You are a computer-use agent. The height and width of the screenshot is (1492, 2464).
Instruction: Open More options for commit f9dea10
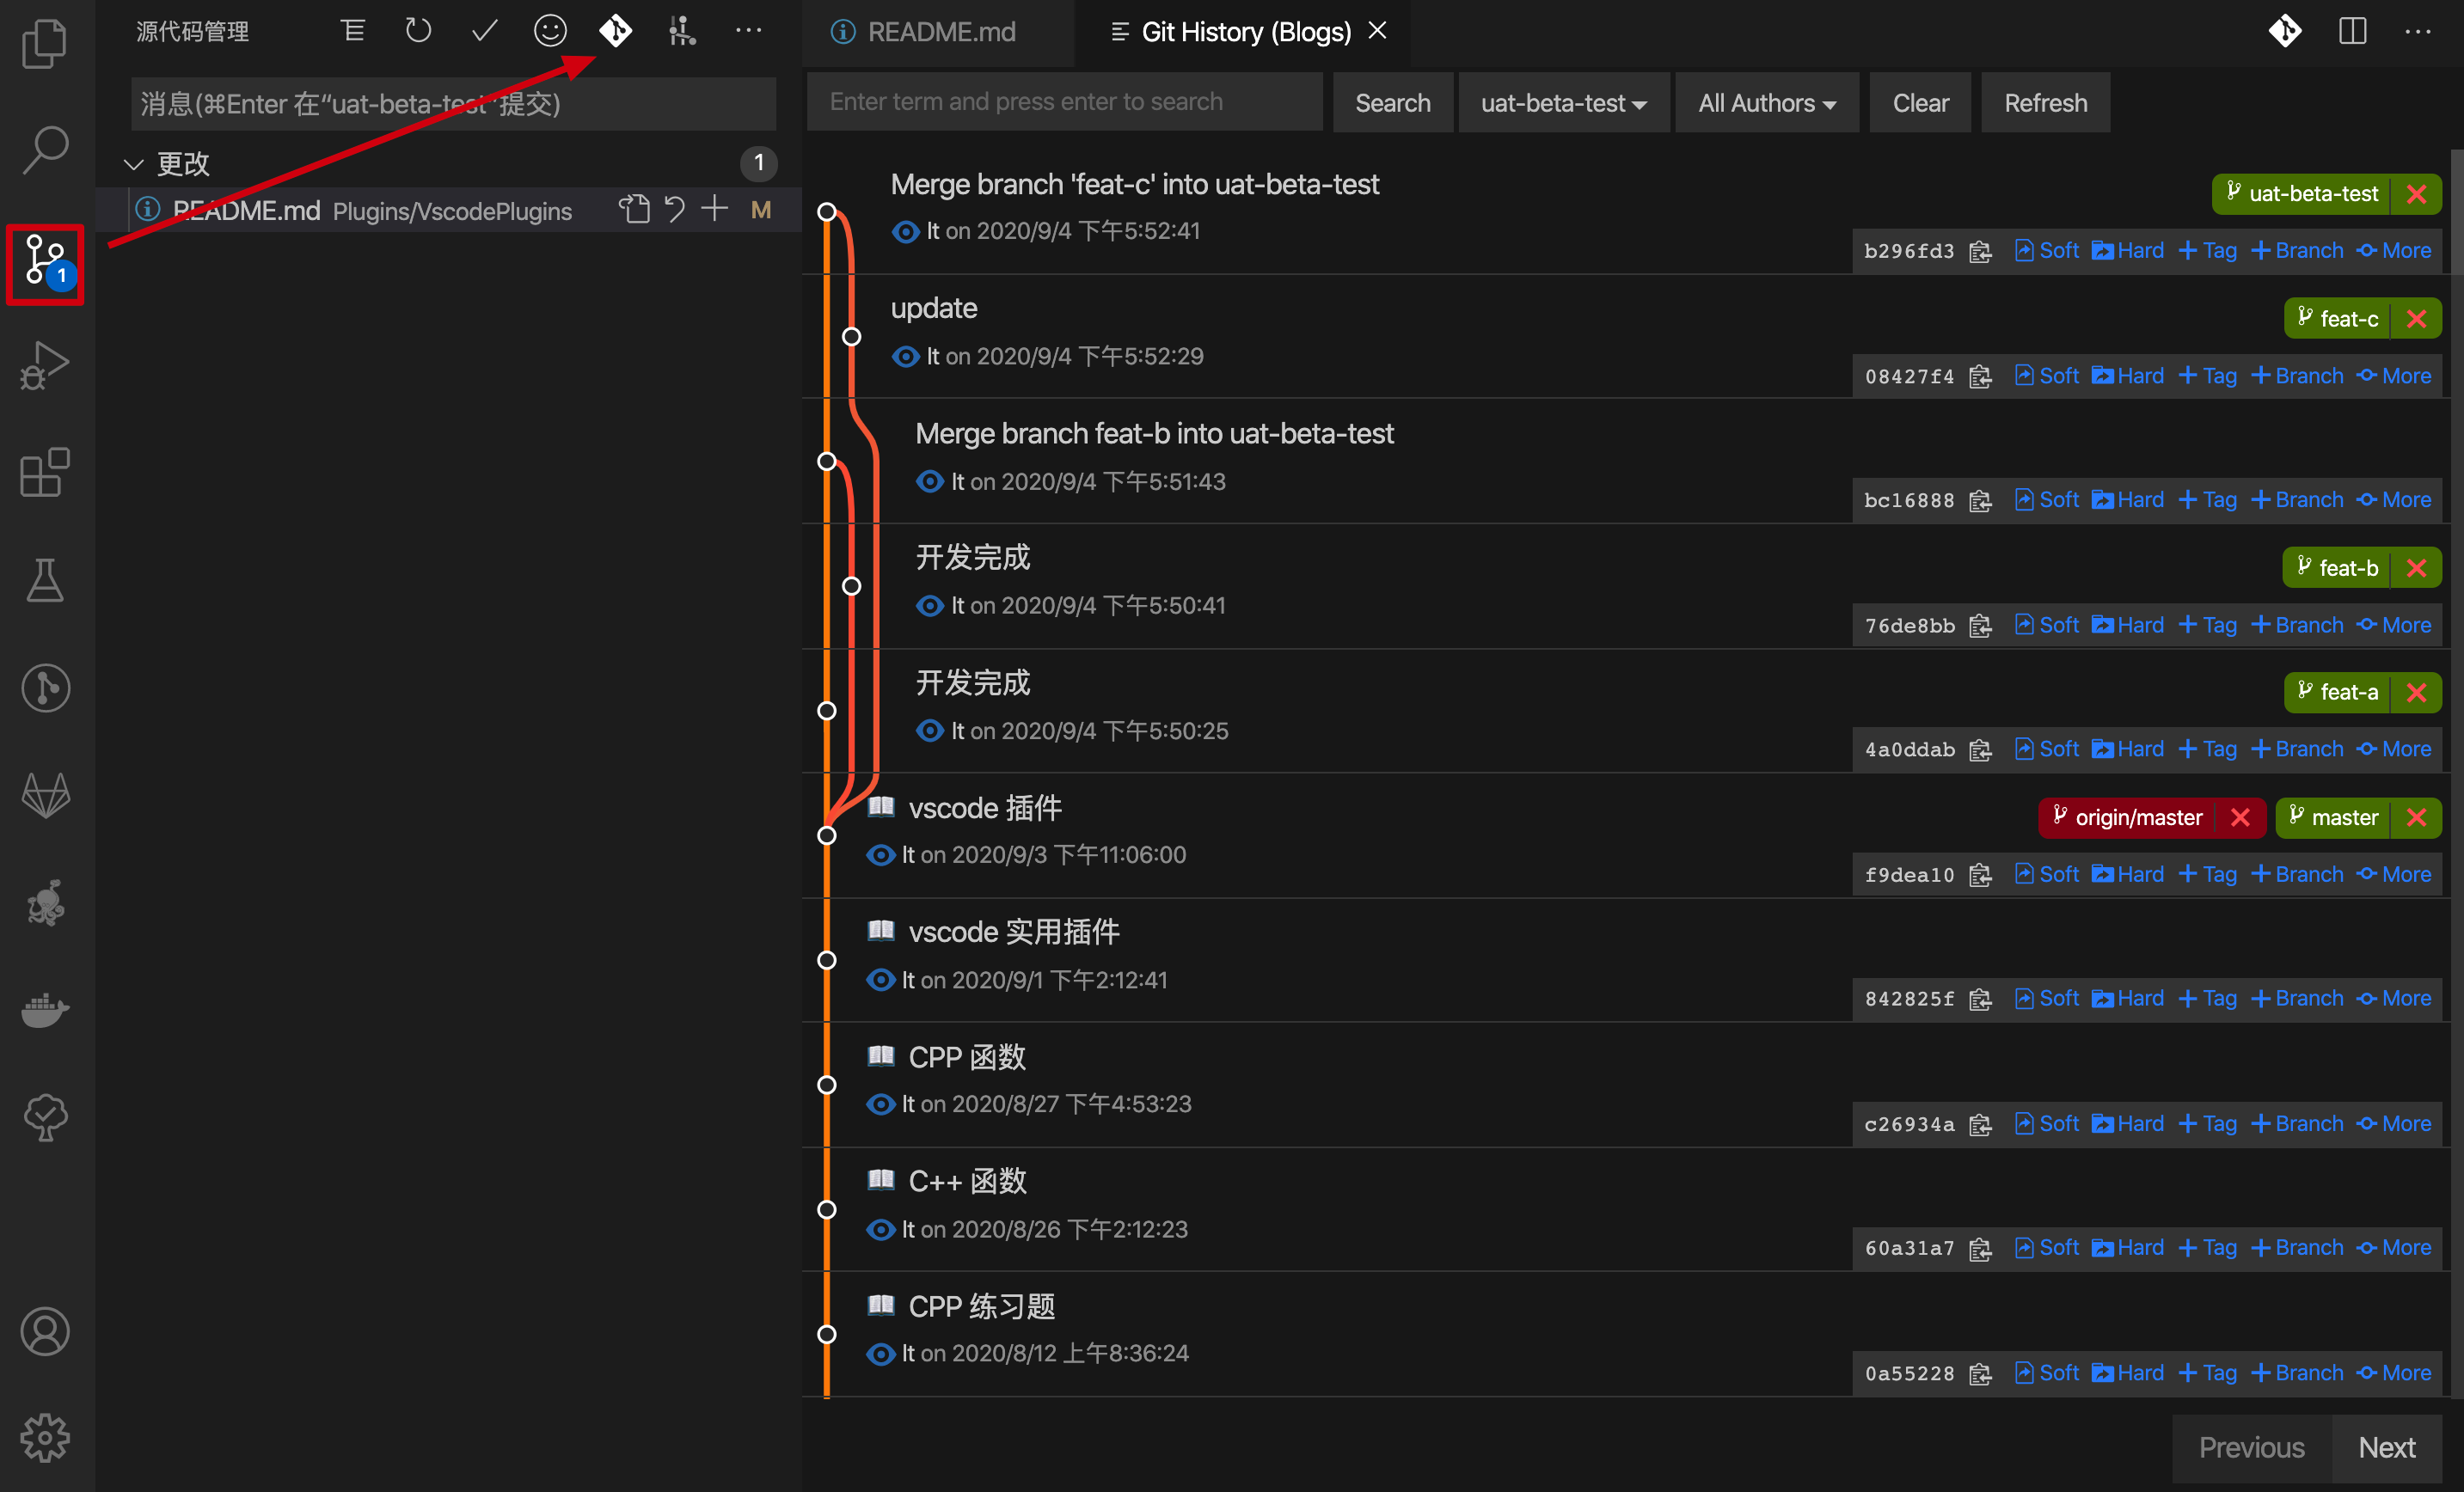2394,873
